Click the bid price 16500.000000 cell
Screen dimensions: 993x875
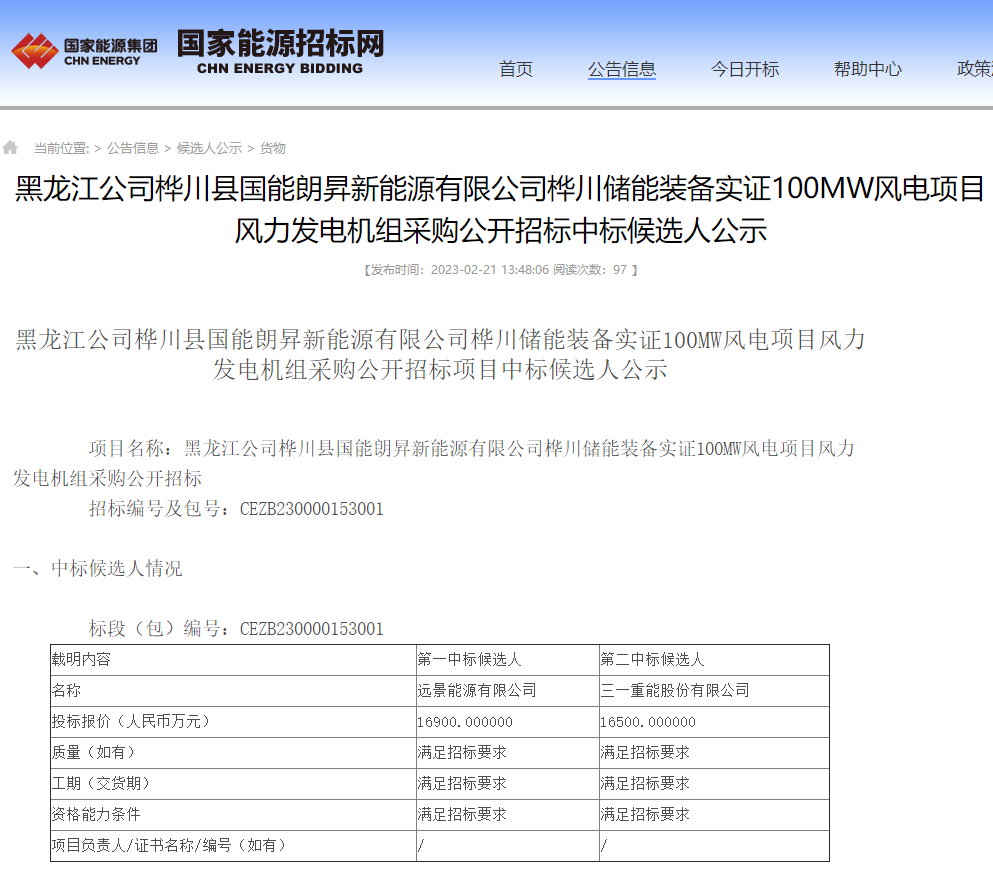(714, 722)
